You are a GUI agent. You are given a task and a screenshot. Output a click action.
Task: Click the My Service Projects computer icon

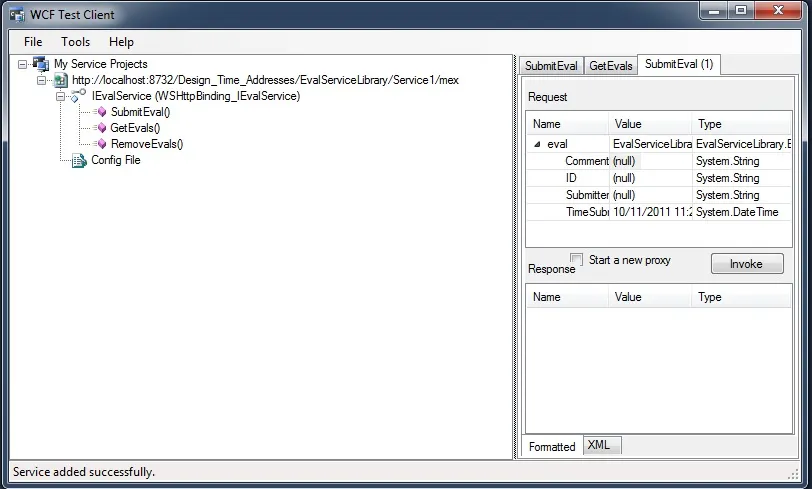[x=41, y=64]
